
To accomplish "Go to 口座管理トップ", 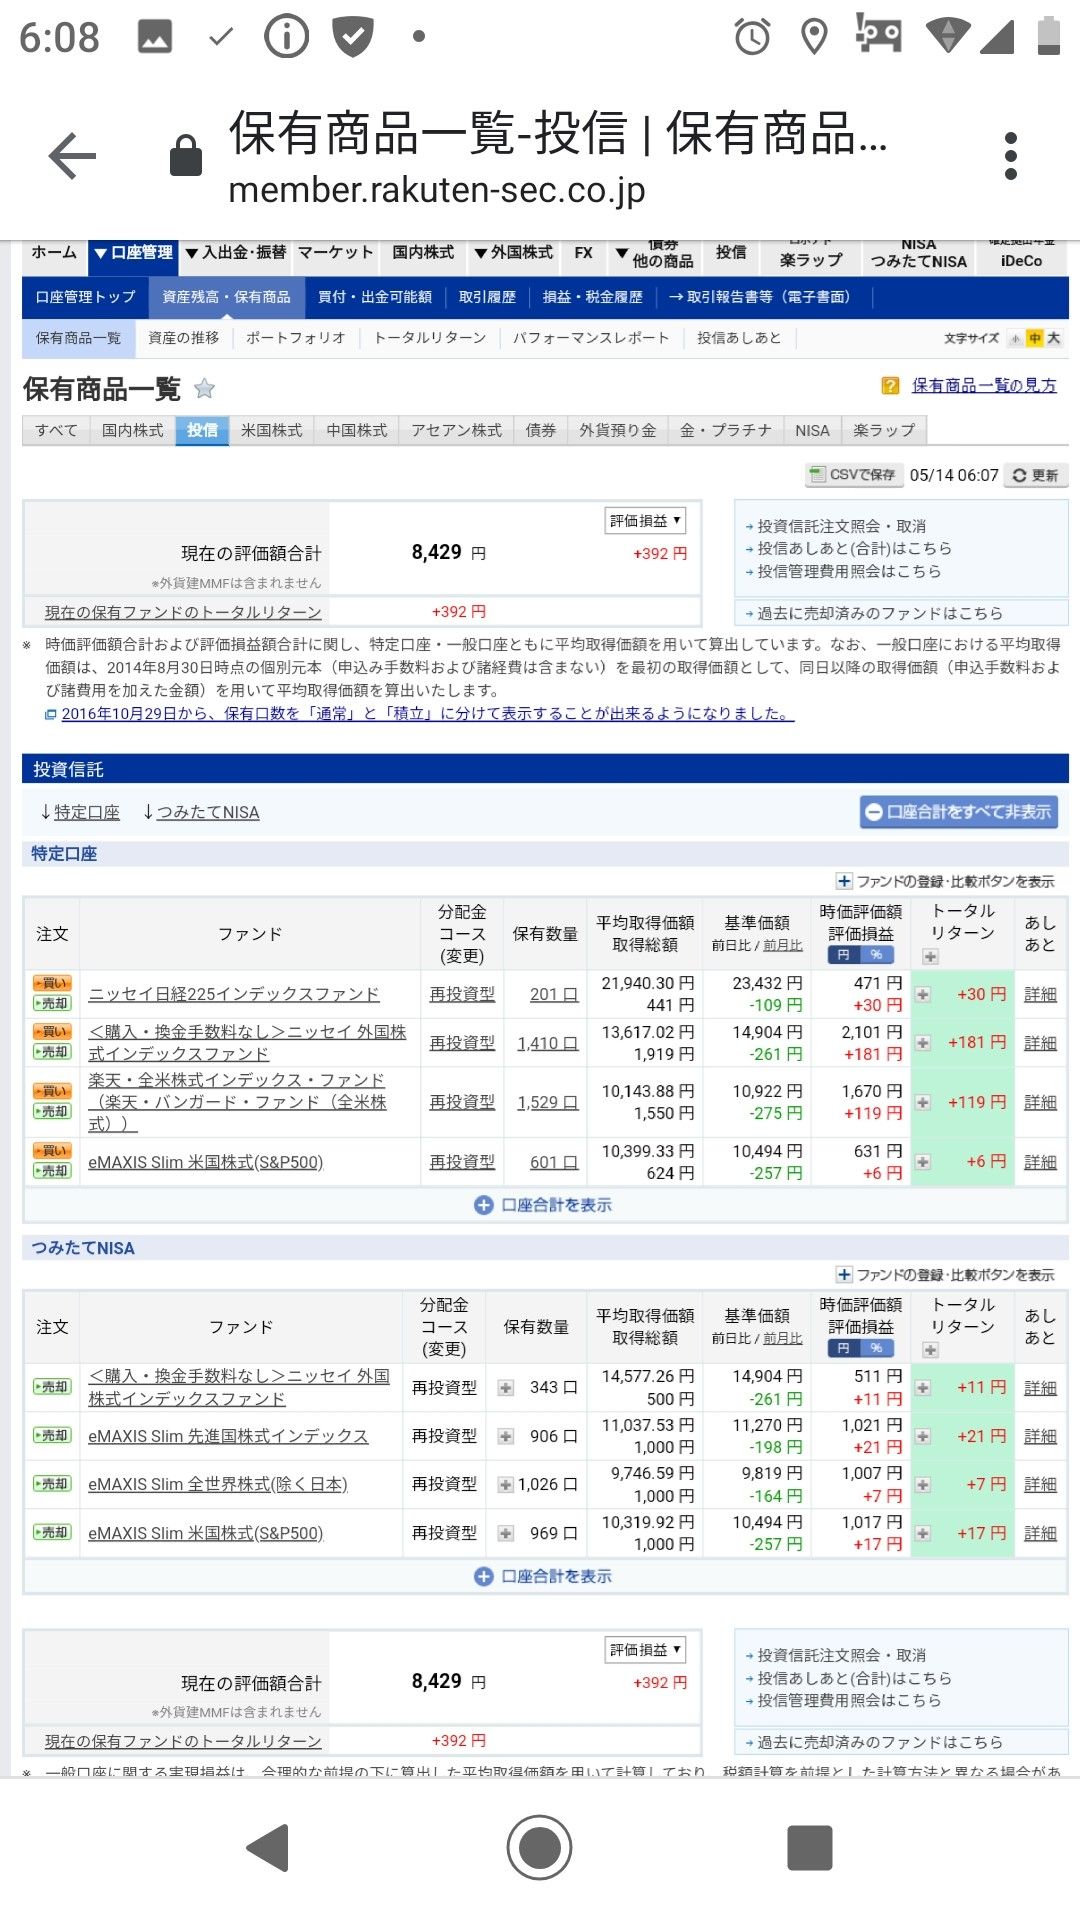I will (x=85, y=297).
